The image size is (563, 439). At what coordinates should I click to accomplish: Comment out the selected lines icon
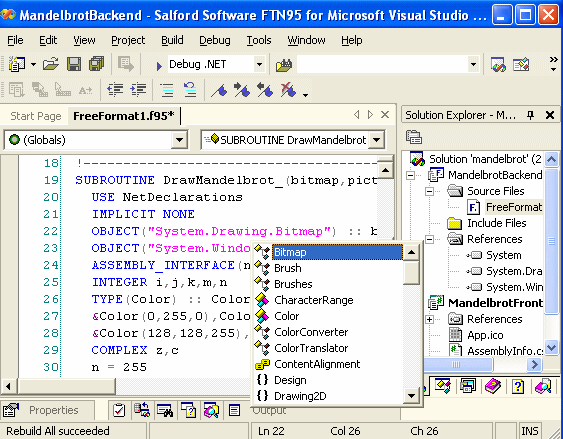167,89
